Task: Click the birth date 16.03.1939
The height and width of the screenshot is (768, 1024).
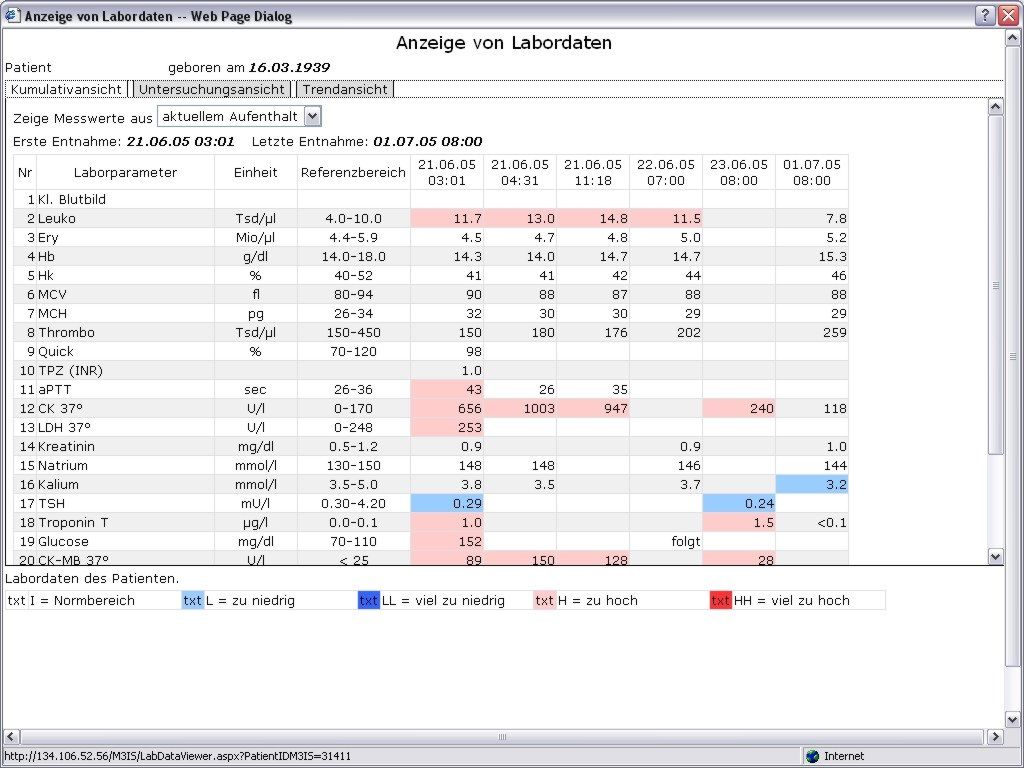Action: [x=289, y=67]
